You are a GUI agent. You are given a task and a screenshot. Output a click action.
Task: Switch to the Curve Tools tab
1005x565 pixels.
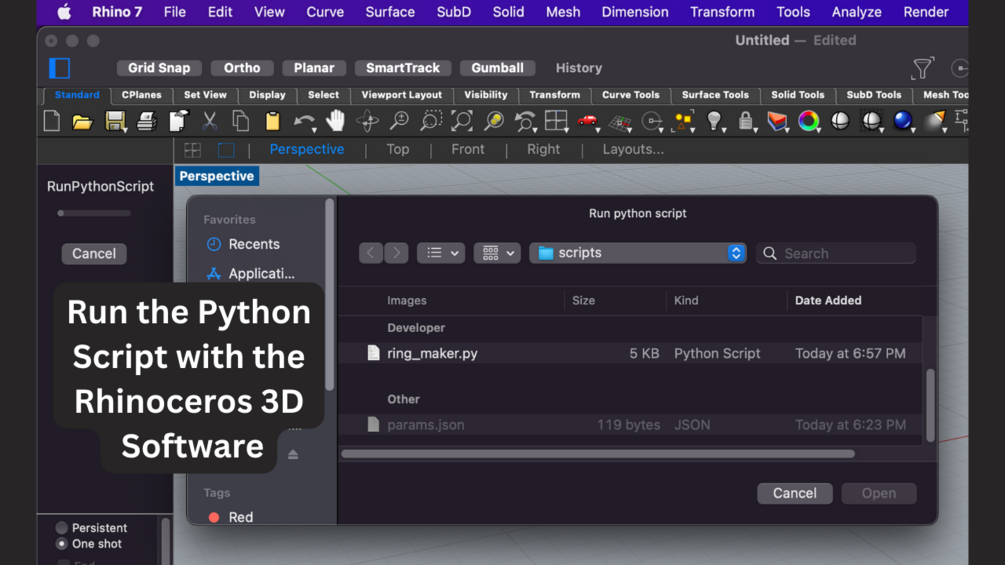pos(631,95)
